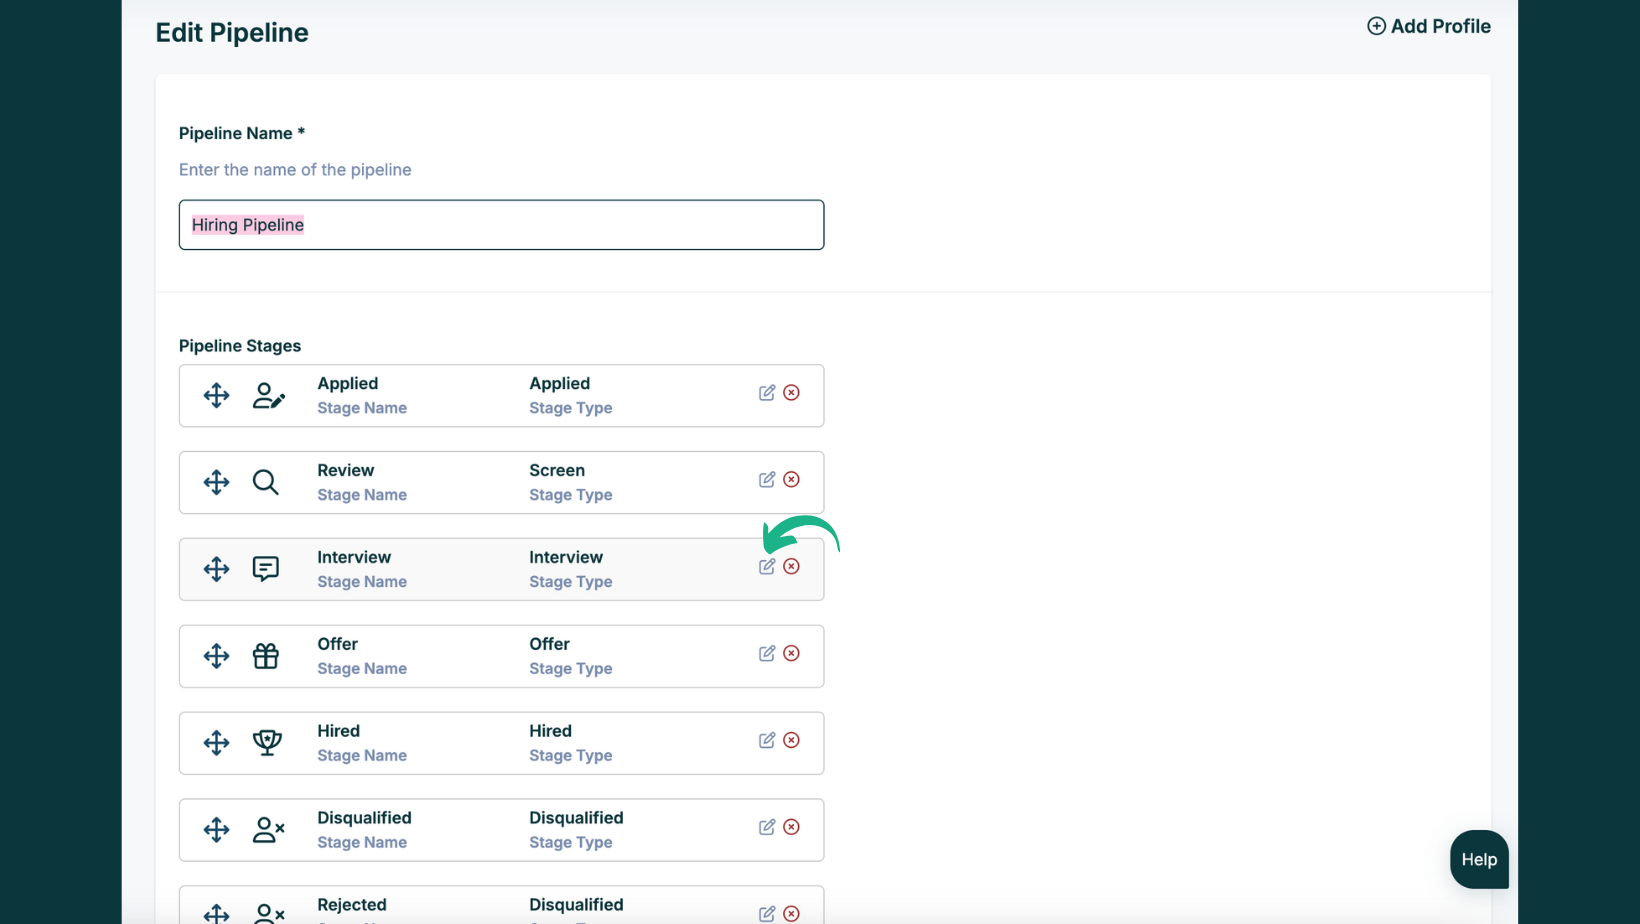The height and width of the screenshot is (924, 1640).
Task: Open the Help widget
Action: pyautogui.click(x=1478, y=860)
